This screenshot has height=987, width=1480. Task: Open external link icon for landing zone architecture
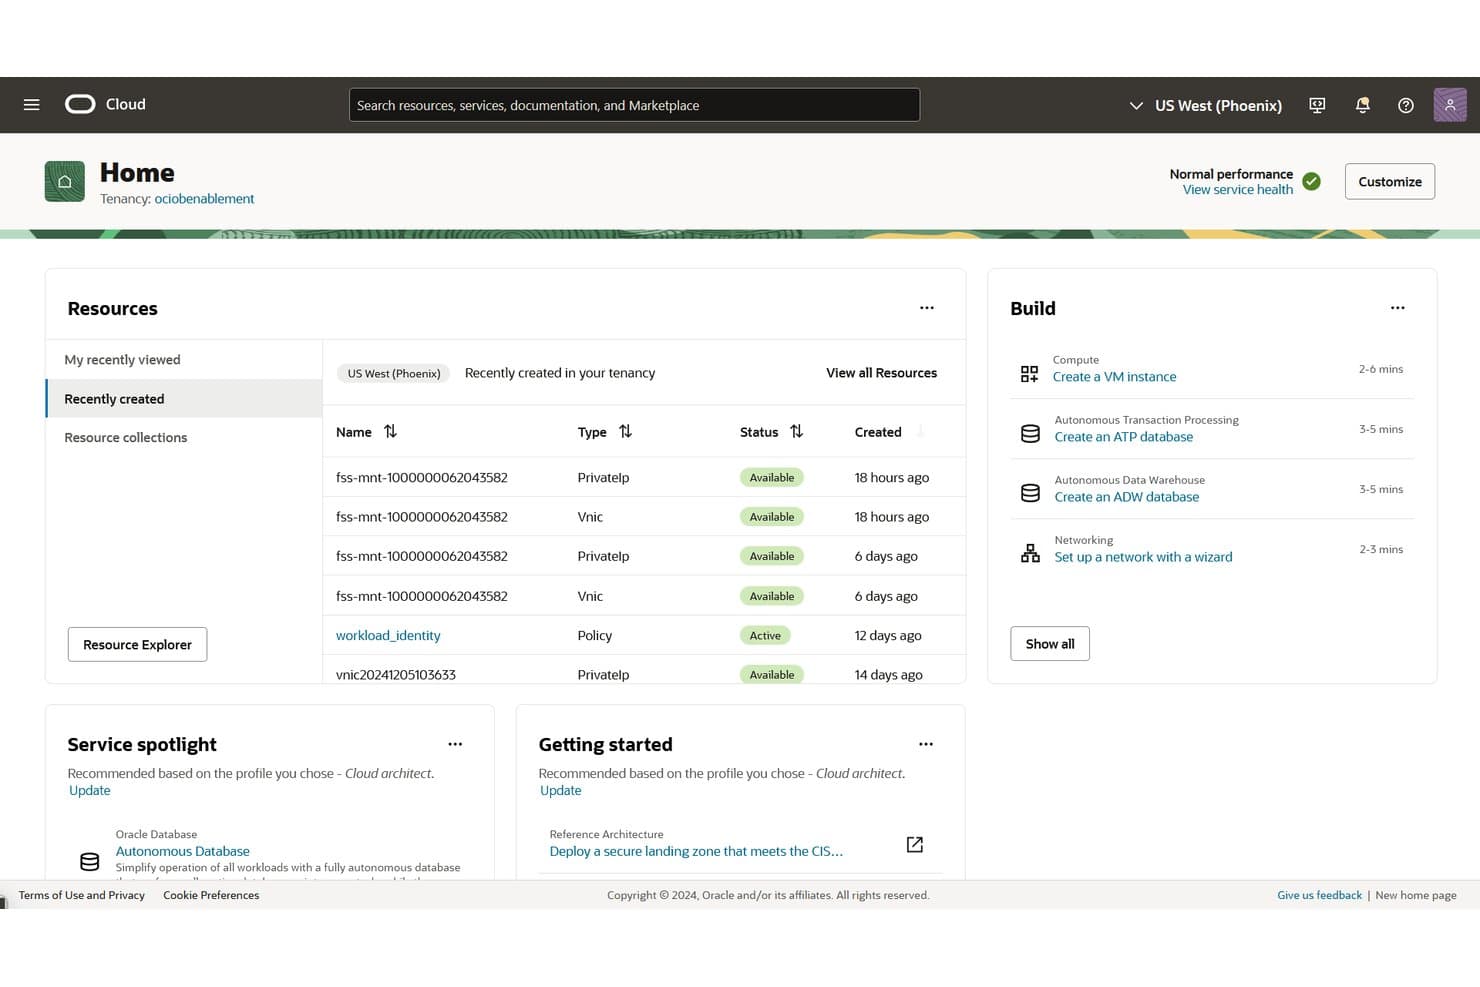[x=914, y=845]
